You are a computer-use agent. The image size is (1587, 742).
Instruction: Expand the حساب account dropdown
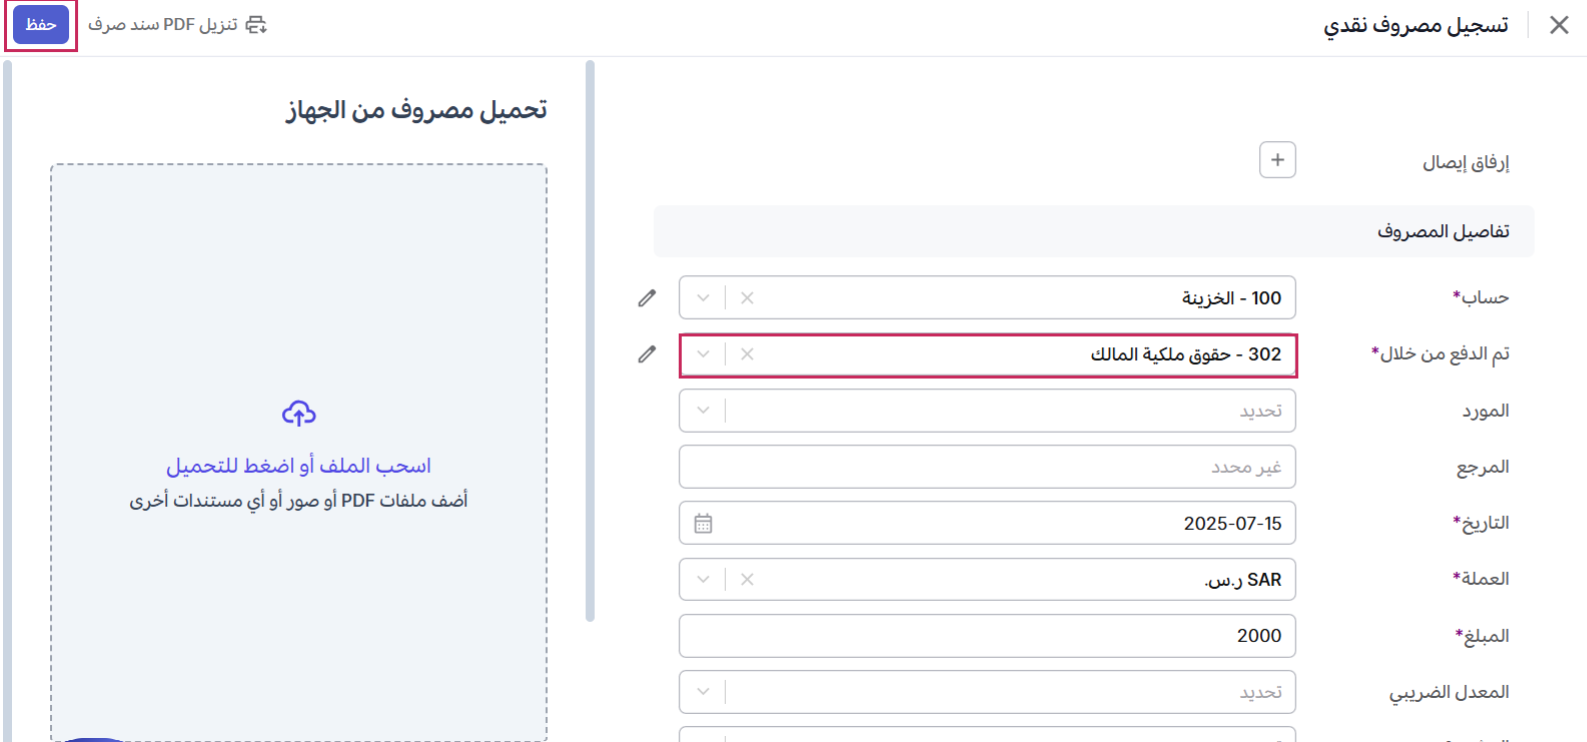pyautogui.click(x=703, y=298)
